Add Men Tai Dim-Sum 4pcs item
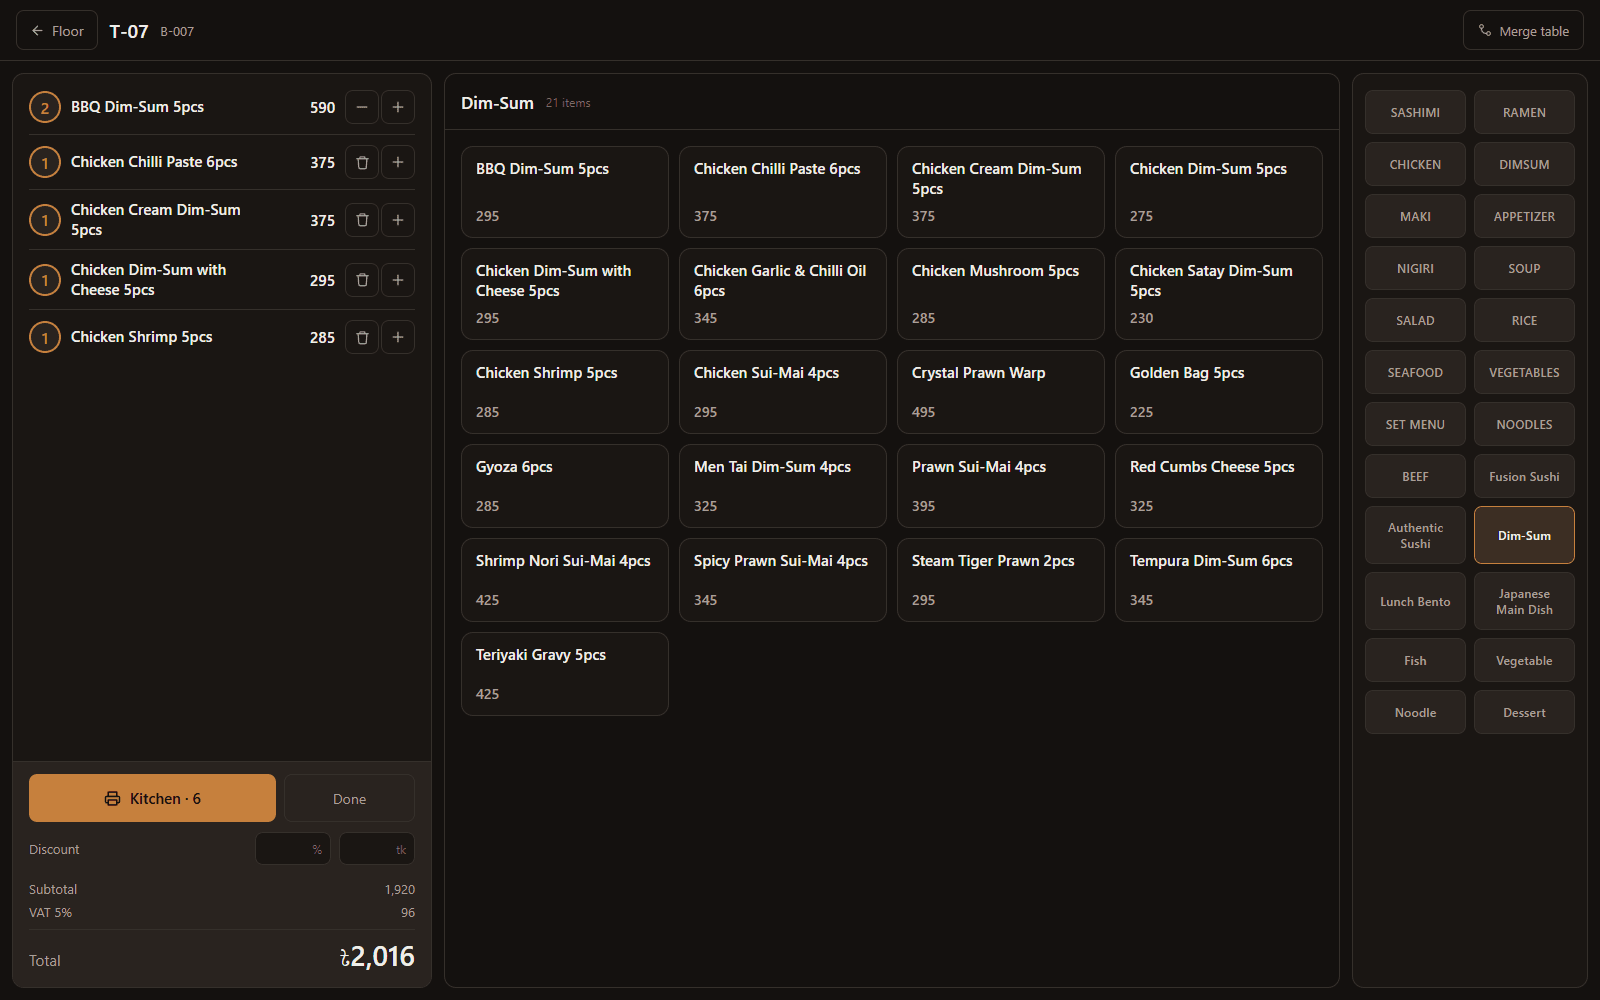The height and width of the screenshot is (1000, 1600). point(783,486)
